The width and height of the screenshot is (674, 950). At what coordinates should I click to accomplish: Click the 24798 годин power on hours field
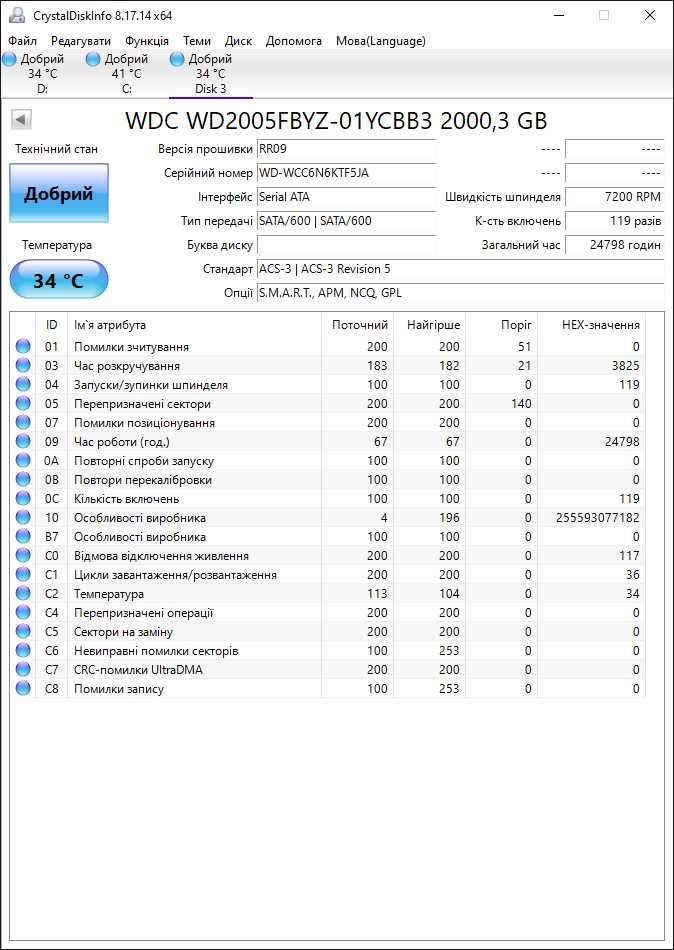coord(615,245)
